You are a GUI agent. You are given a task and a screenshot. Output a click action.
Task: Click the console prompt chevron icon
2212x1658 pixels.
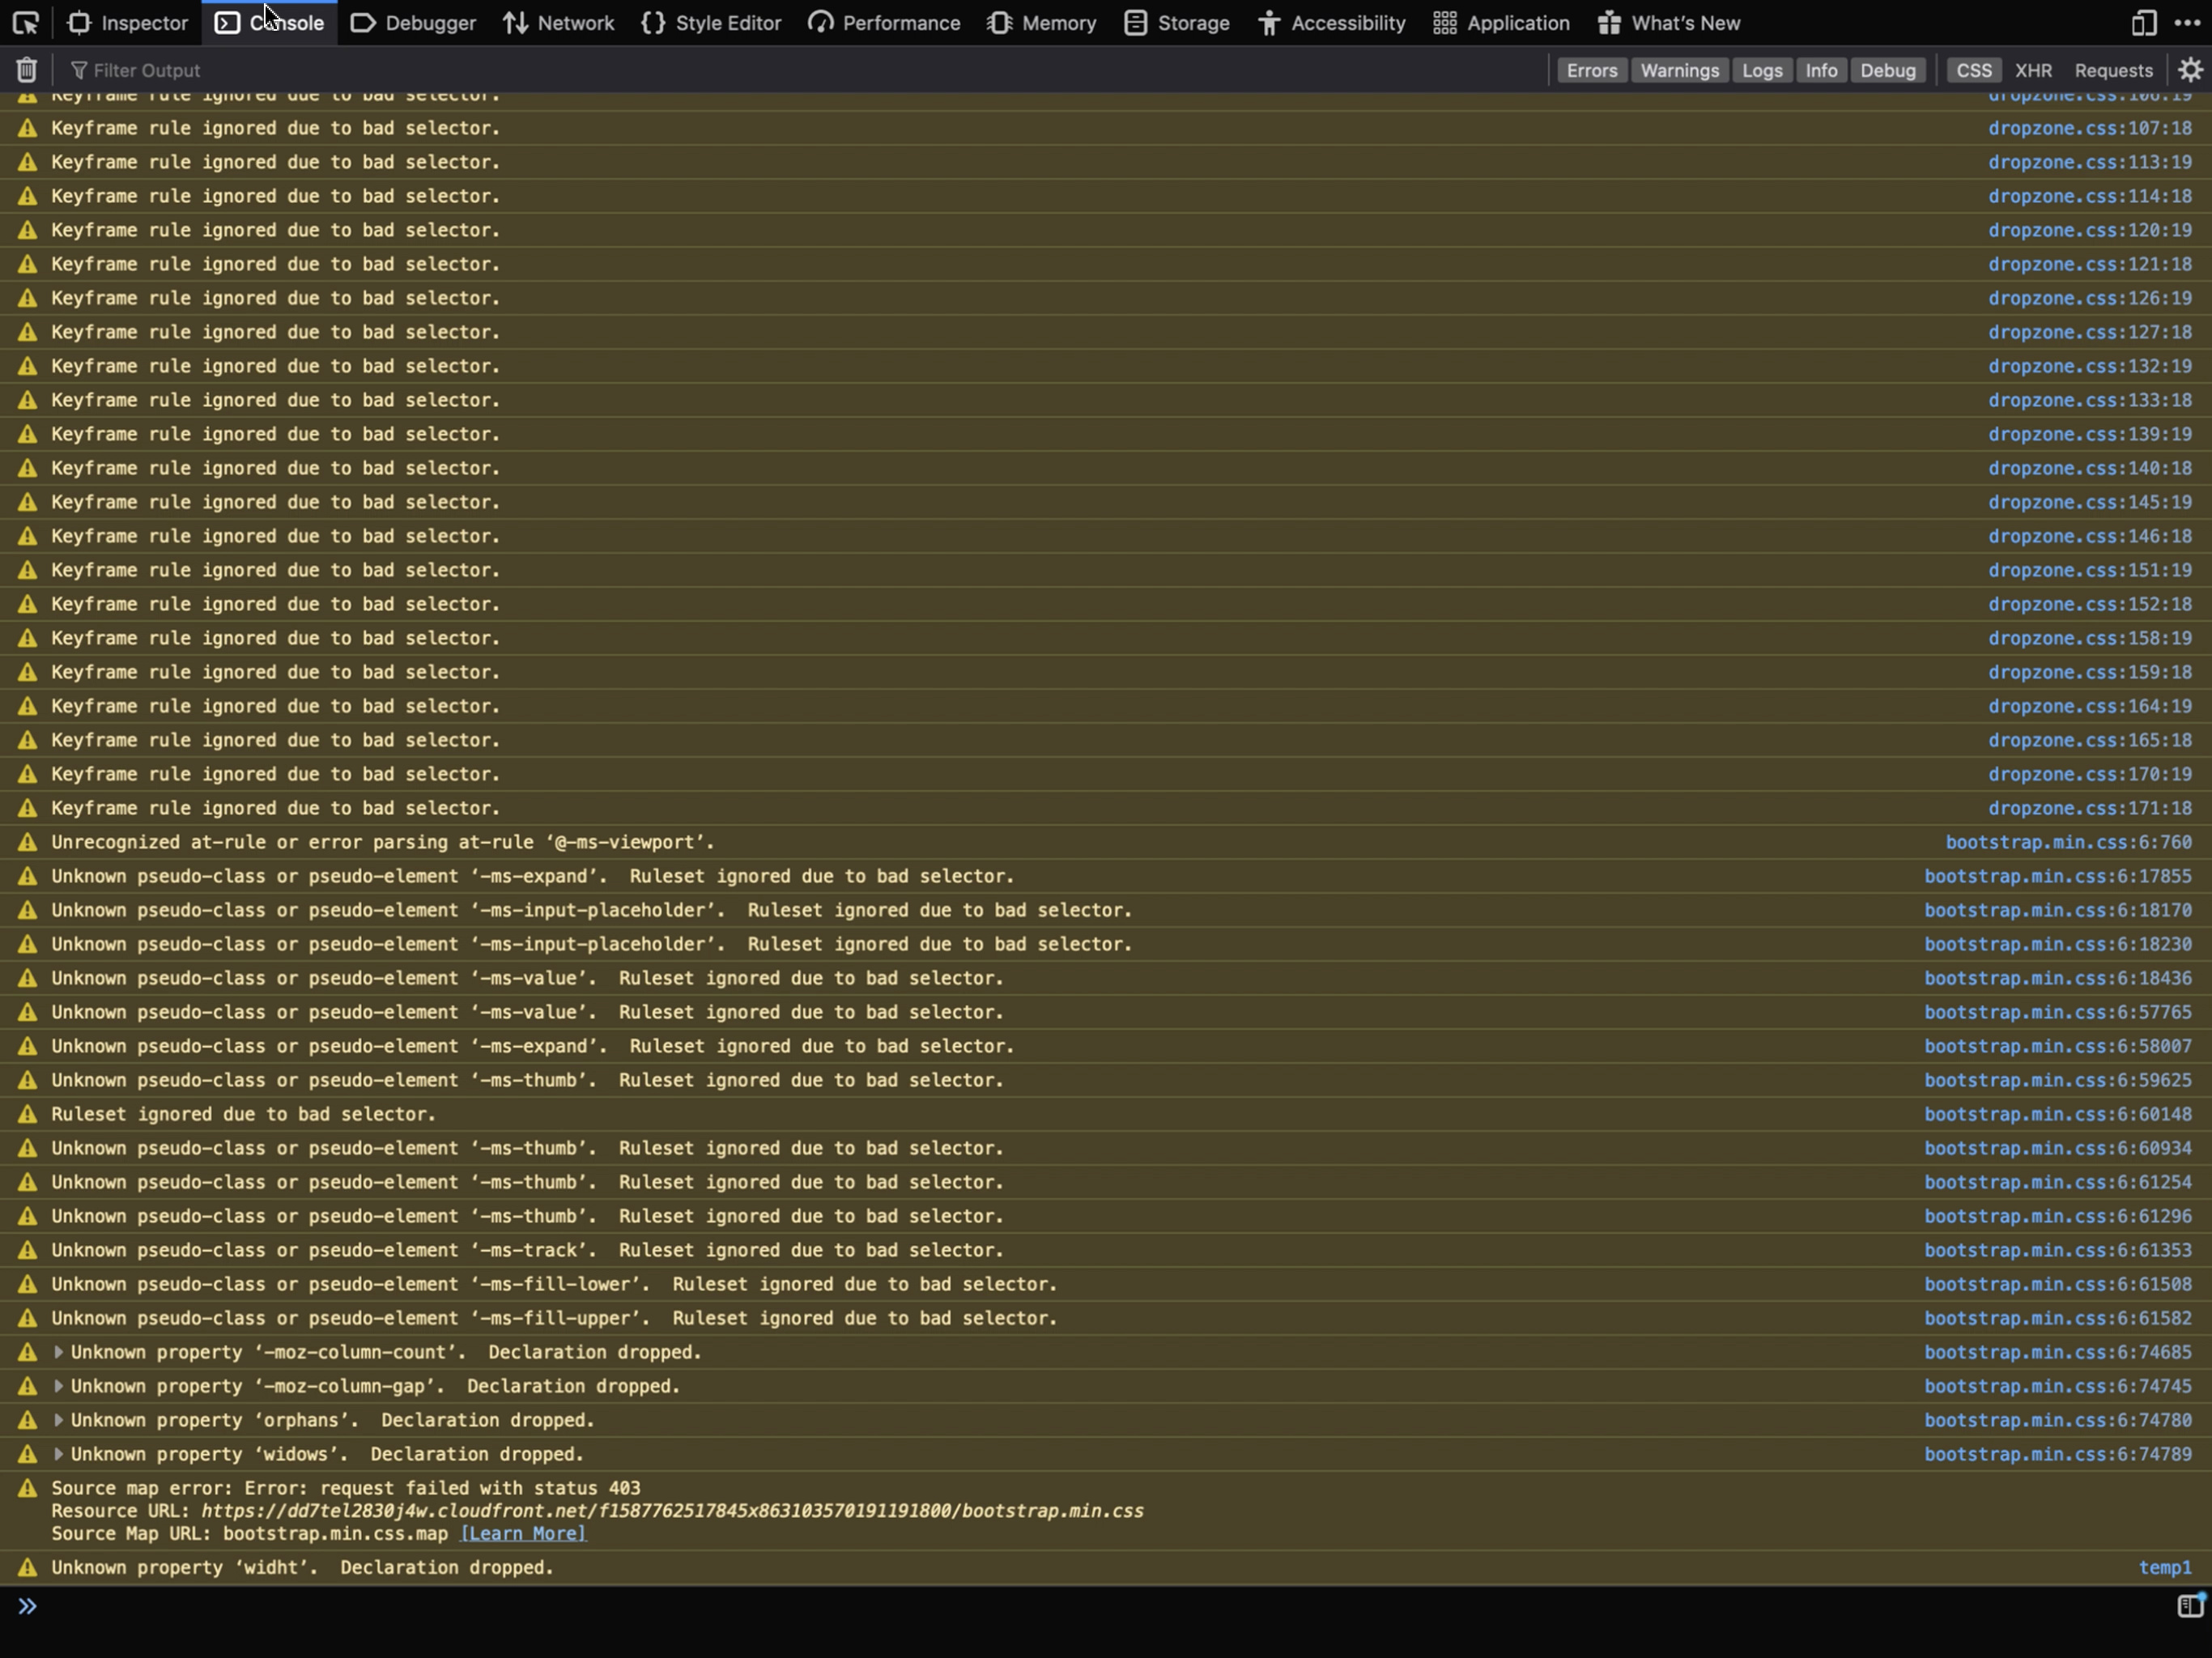pyautogui.click(x=27, y=1606)
